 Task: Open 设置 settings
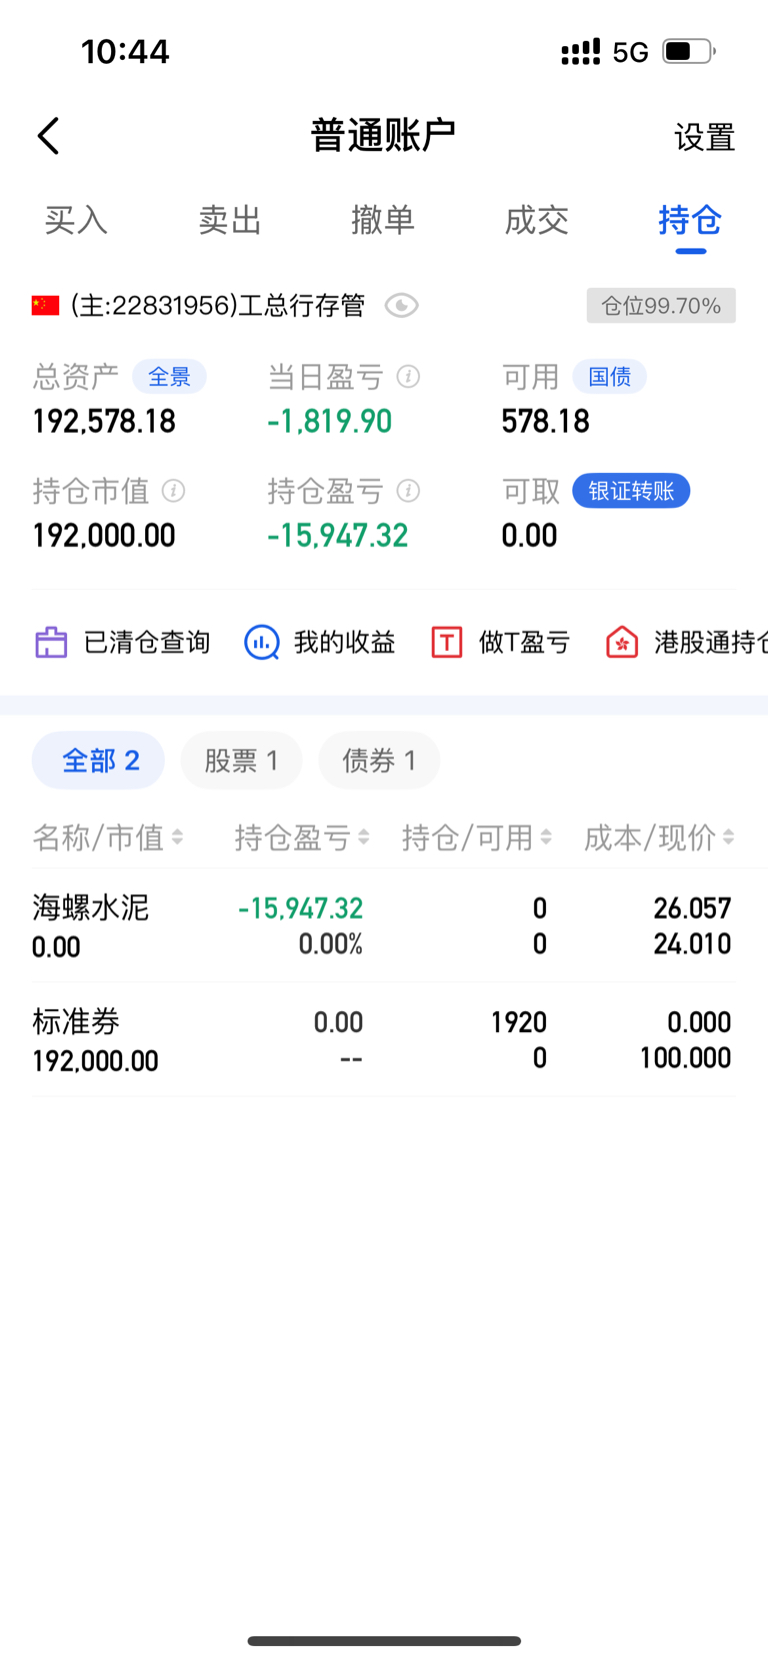(x=704, y=137)
